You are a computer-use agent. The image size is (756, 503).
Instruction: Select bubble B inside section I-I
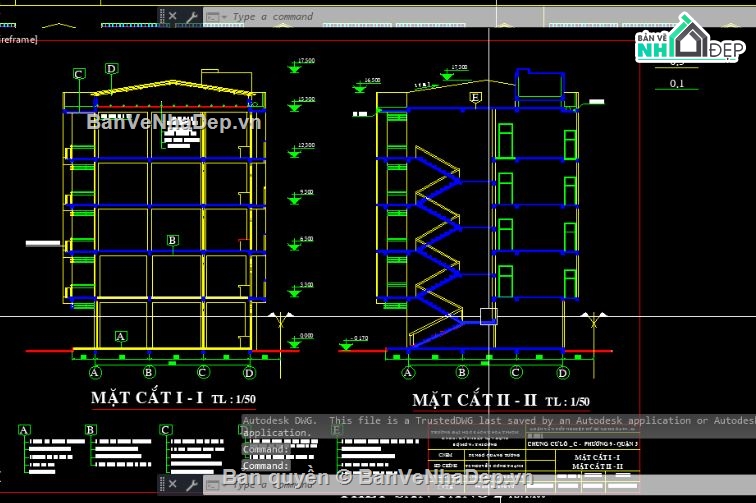pos(172,240)
